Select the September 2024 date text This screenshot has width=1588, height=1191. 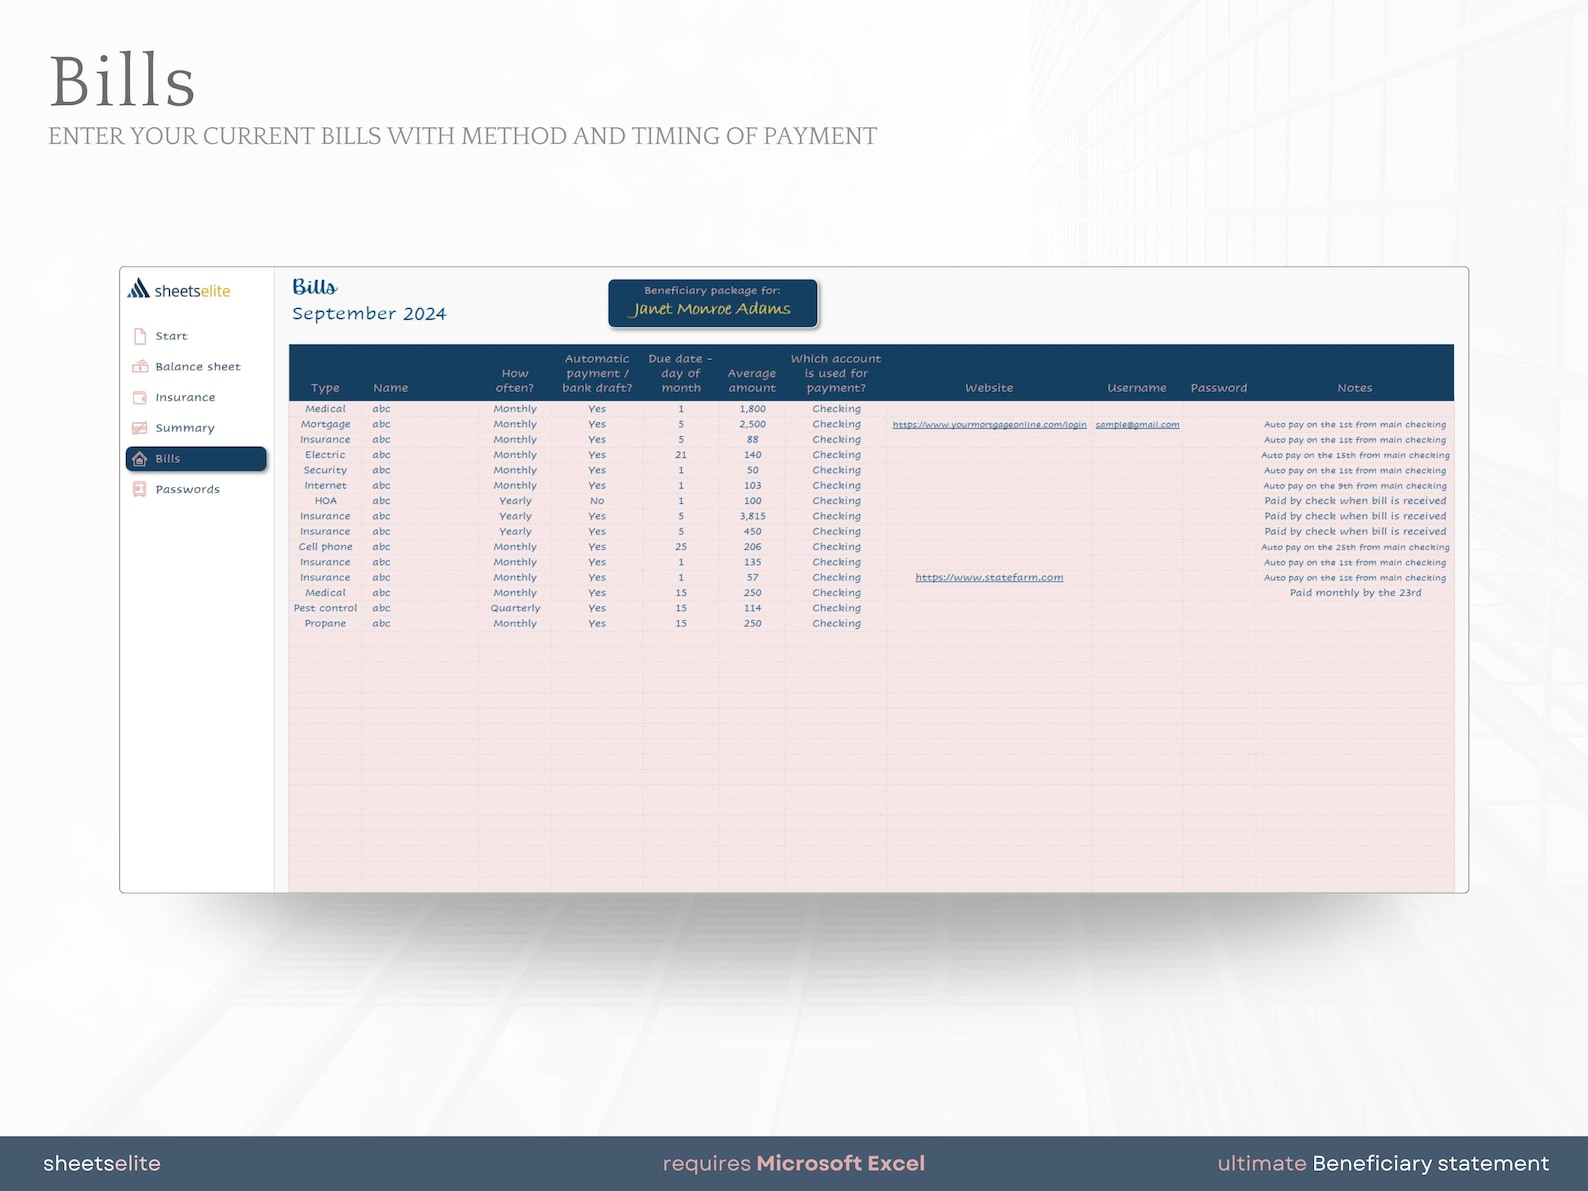click(369, 314)
